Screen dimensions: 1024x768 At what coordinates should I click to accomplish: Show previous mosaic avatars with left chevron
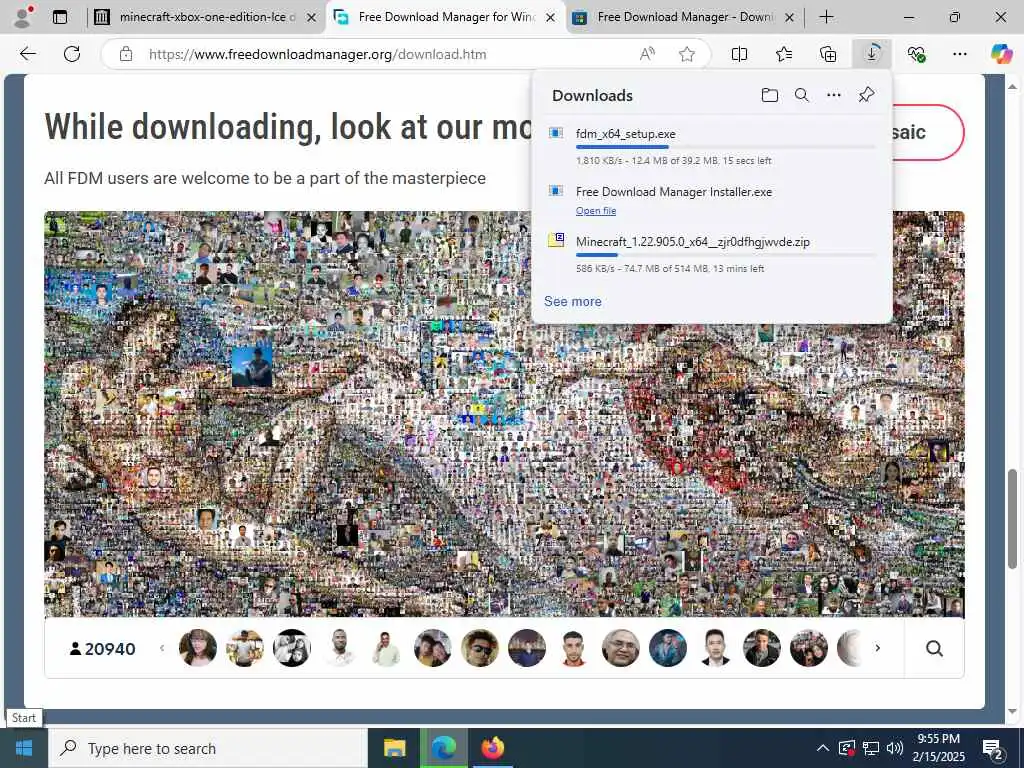[162, 648]
